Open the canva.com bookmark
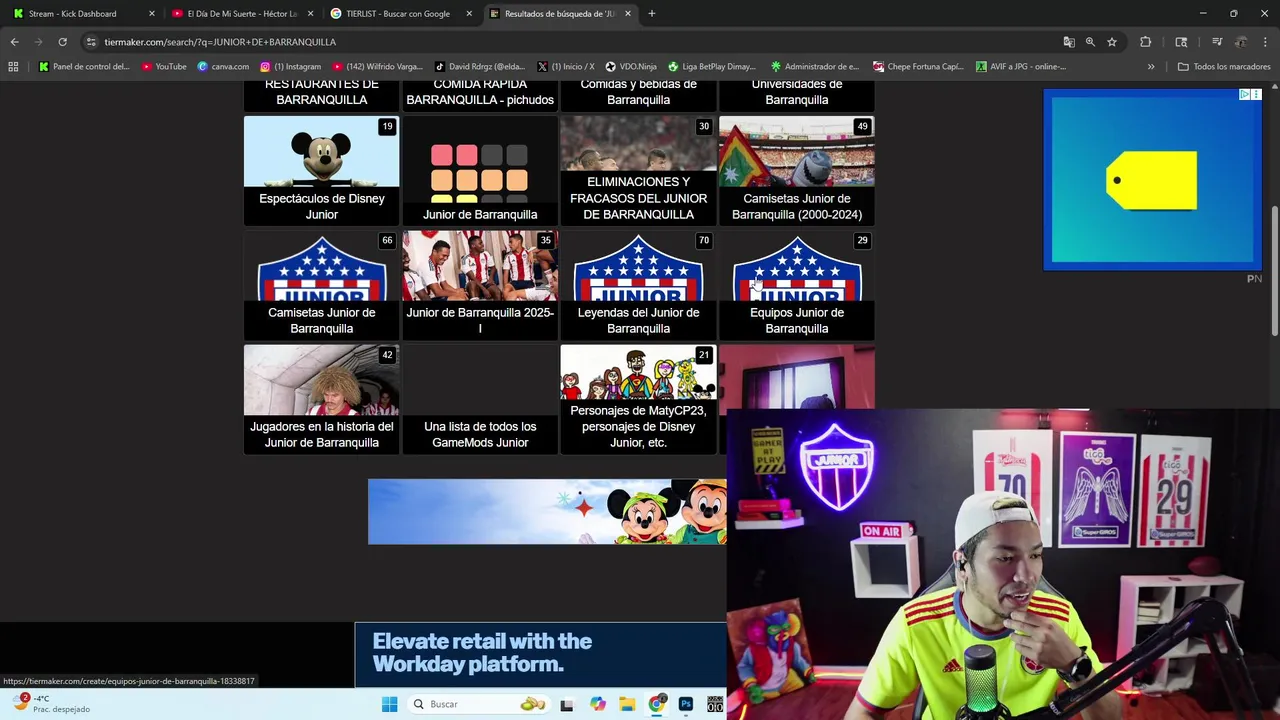 pos(223,67)
